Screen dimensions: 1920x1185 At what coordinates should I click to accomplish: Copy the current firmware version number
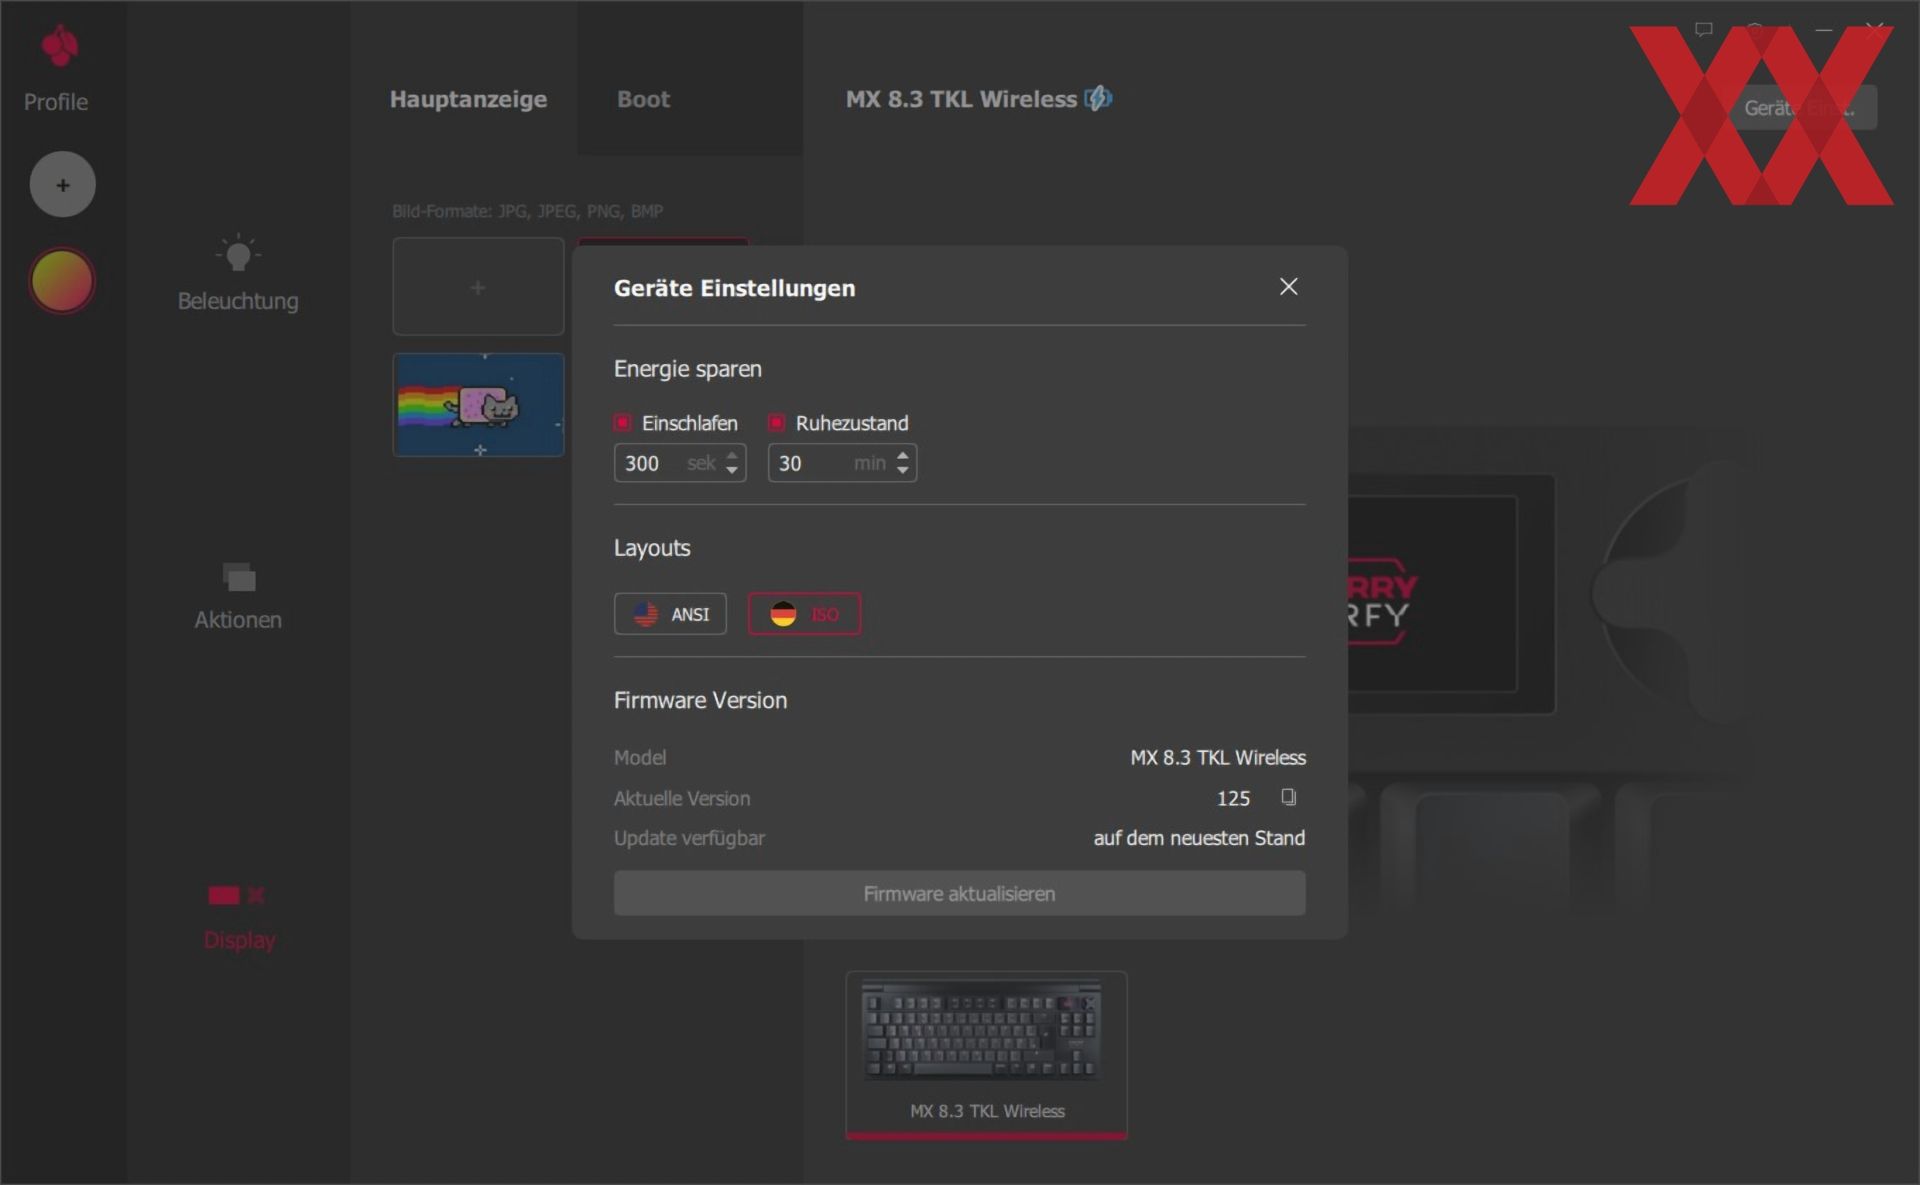(1288, 797)
